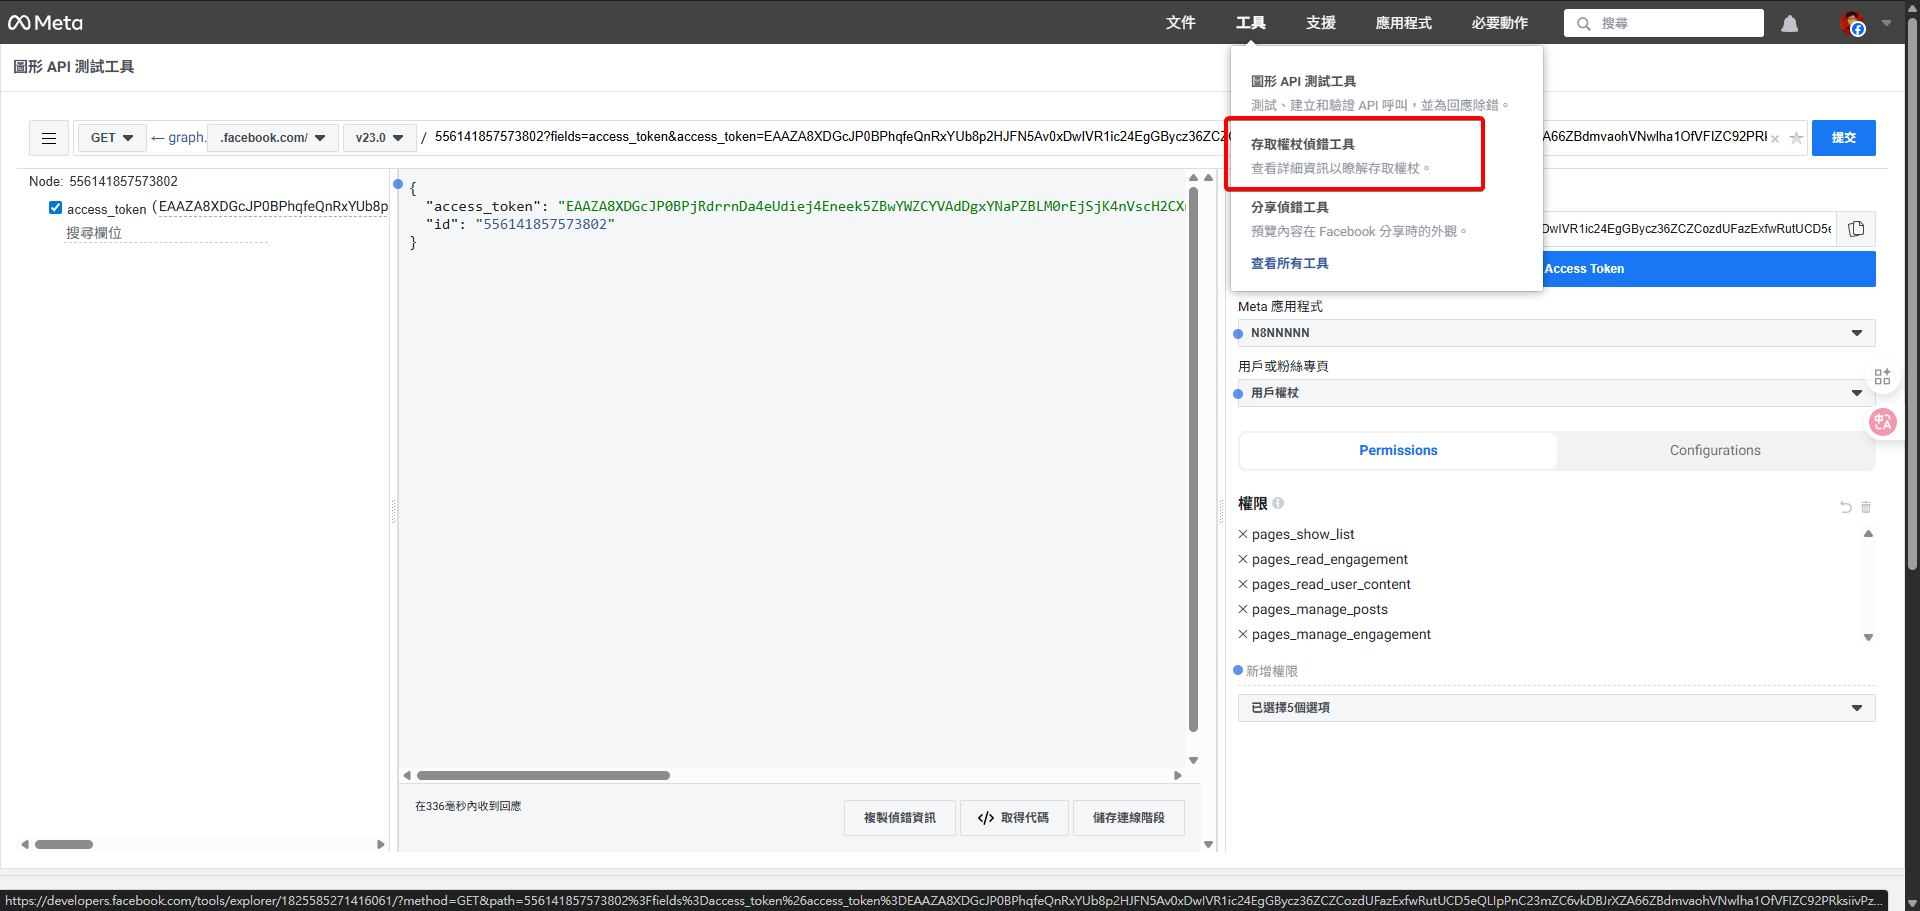Viewport: 1920px width, 911px height.
Task: Click the trash icon to clear all permissions
Action: pos(1864,507)
